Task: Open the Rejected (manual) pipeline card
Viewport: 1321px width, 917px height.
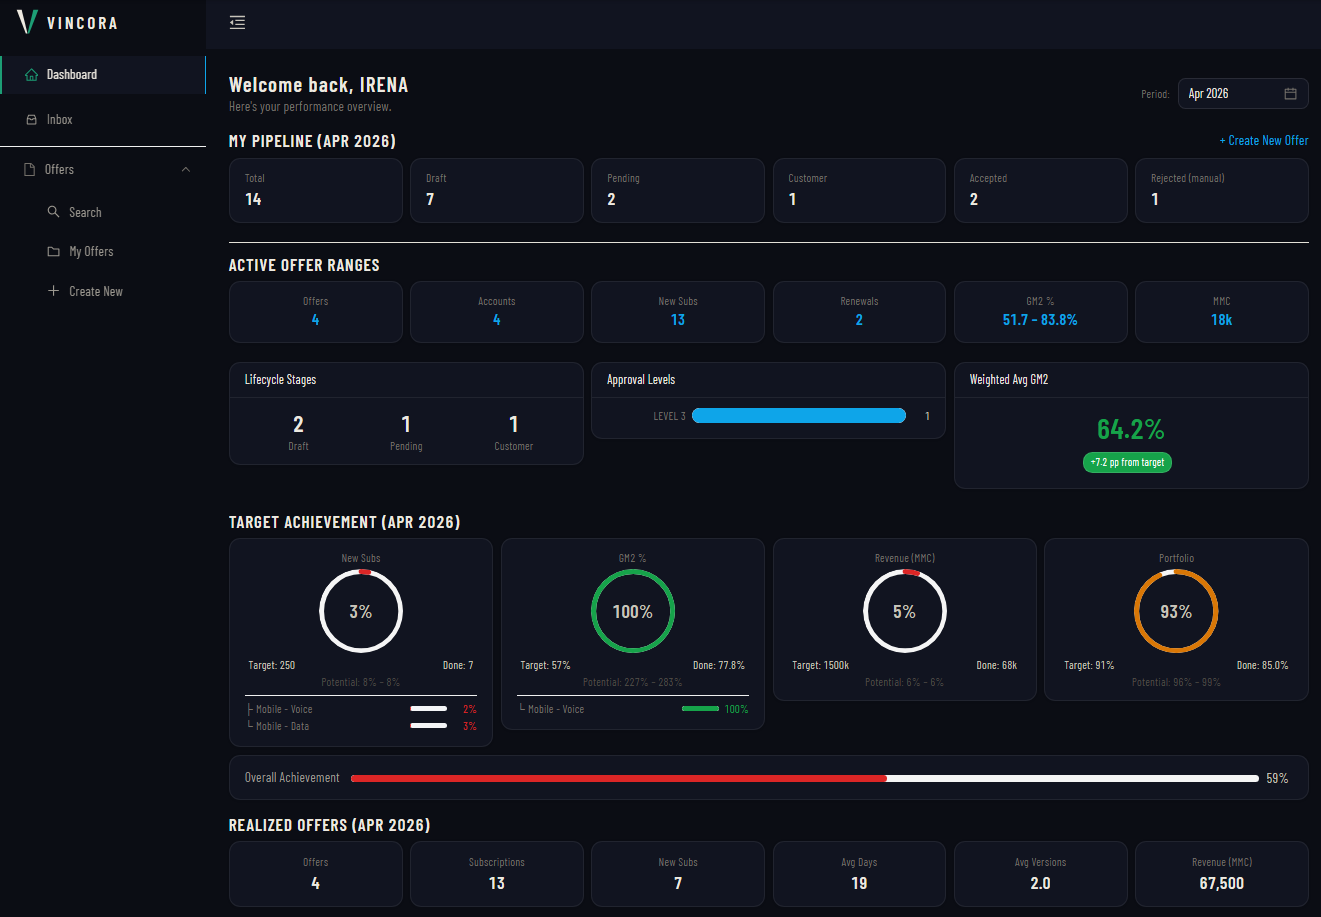Action: [1222, 190]
